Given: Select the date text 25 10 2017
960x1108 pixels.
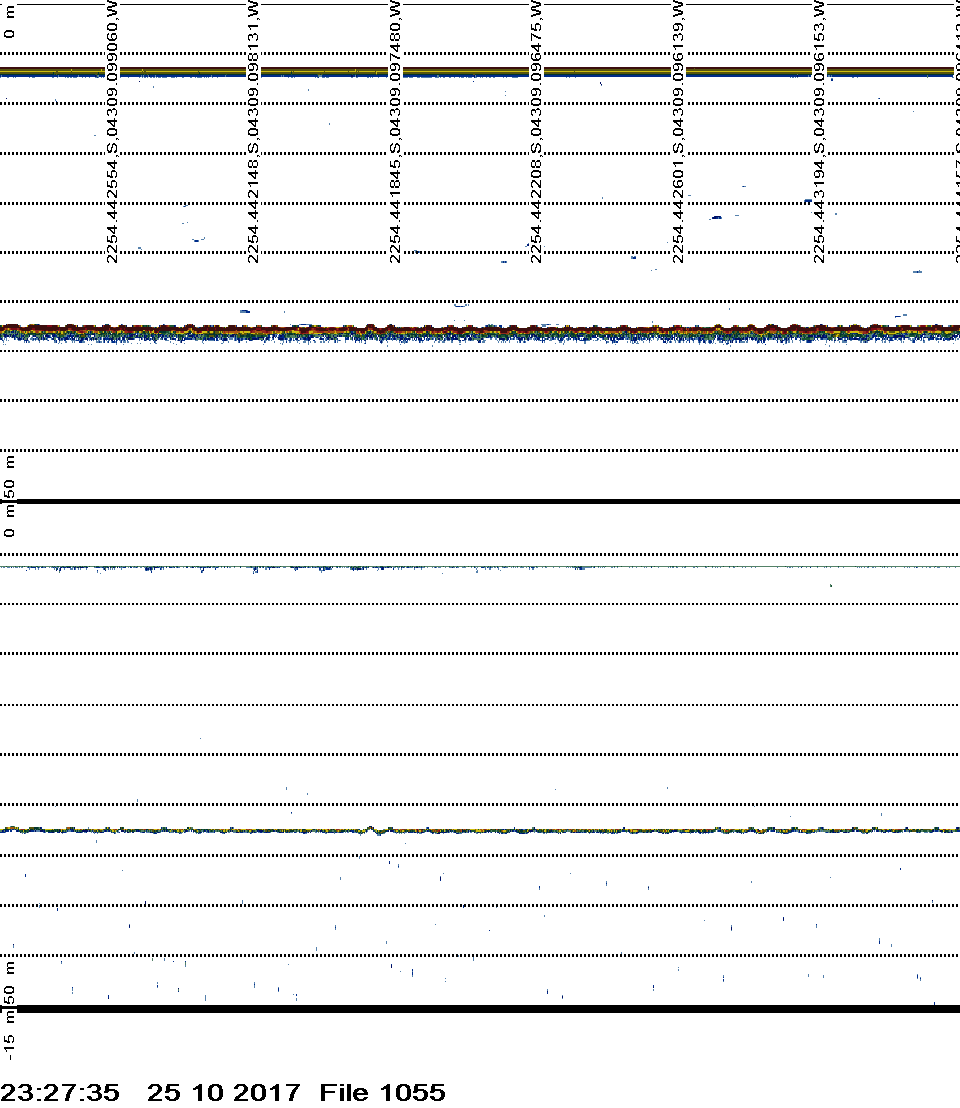Looking at the screenshot, I should click(223, 1092).
